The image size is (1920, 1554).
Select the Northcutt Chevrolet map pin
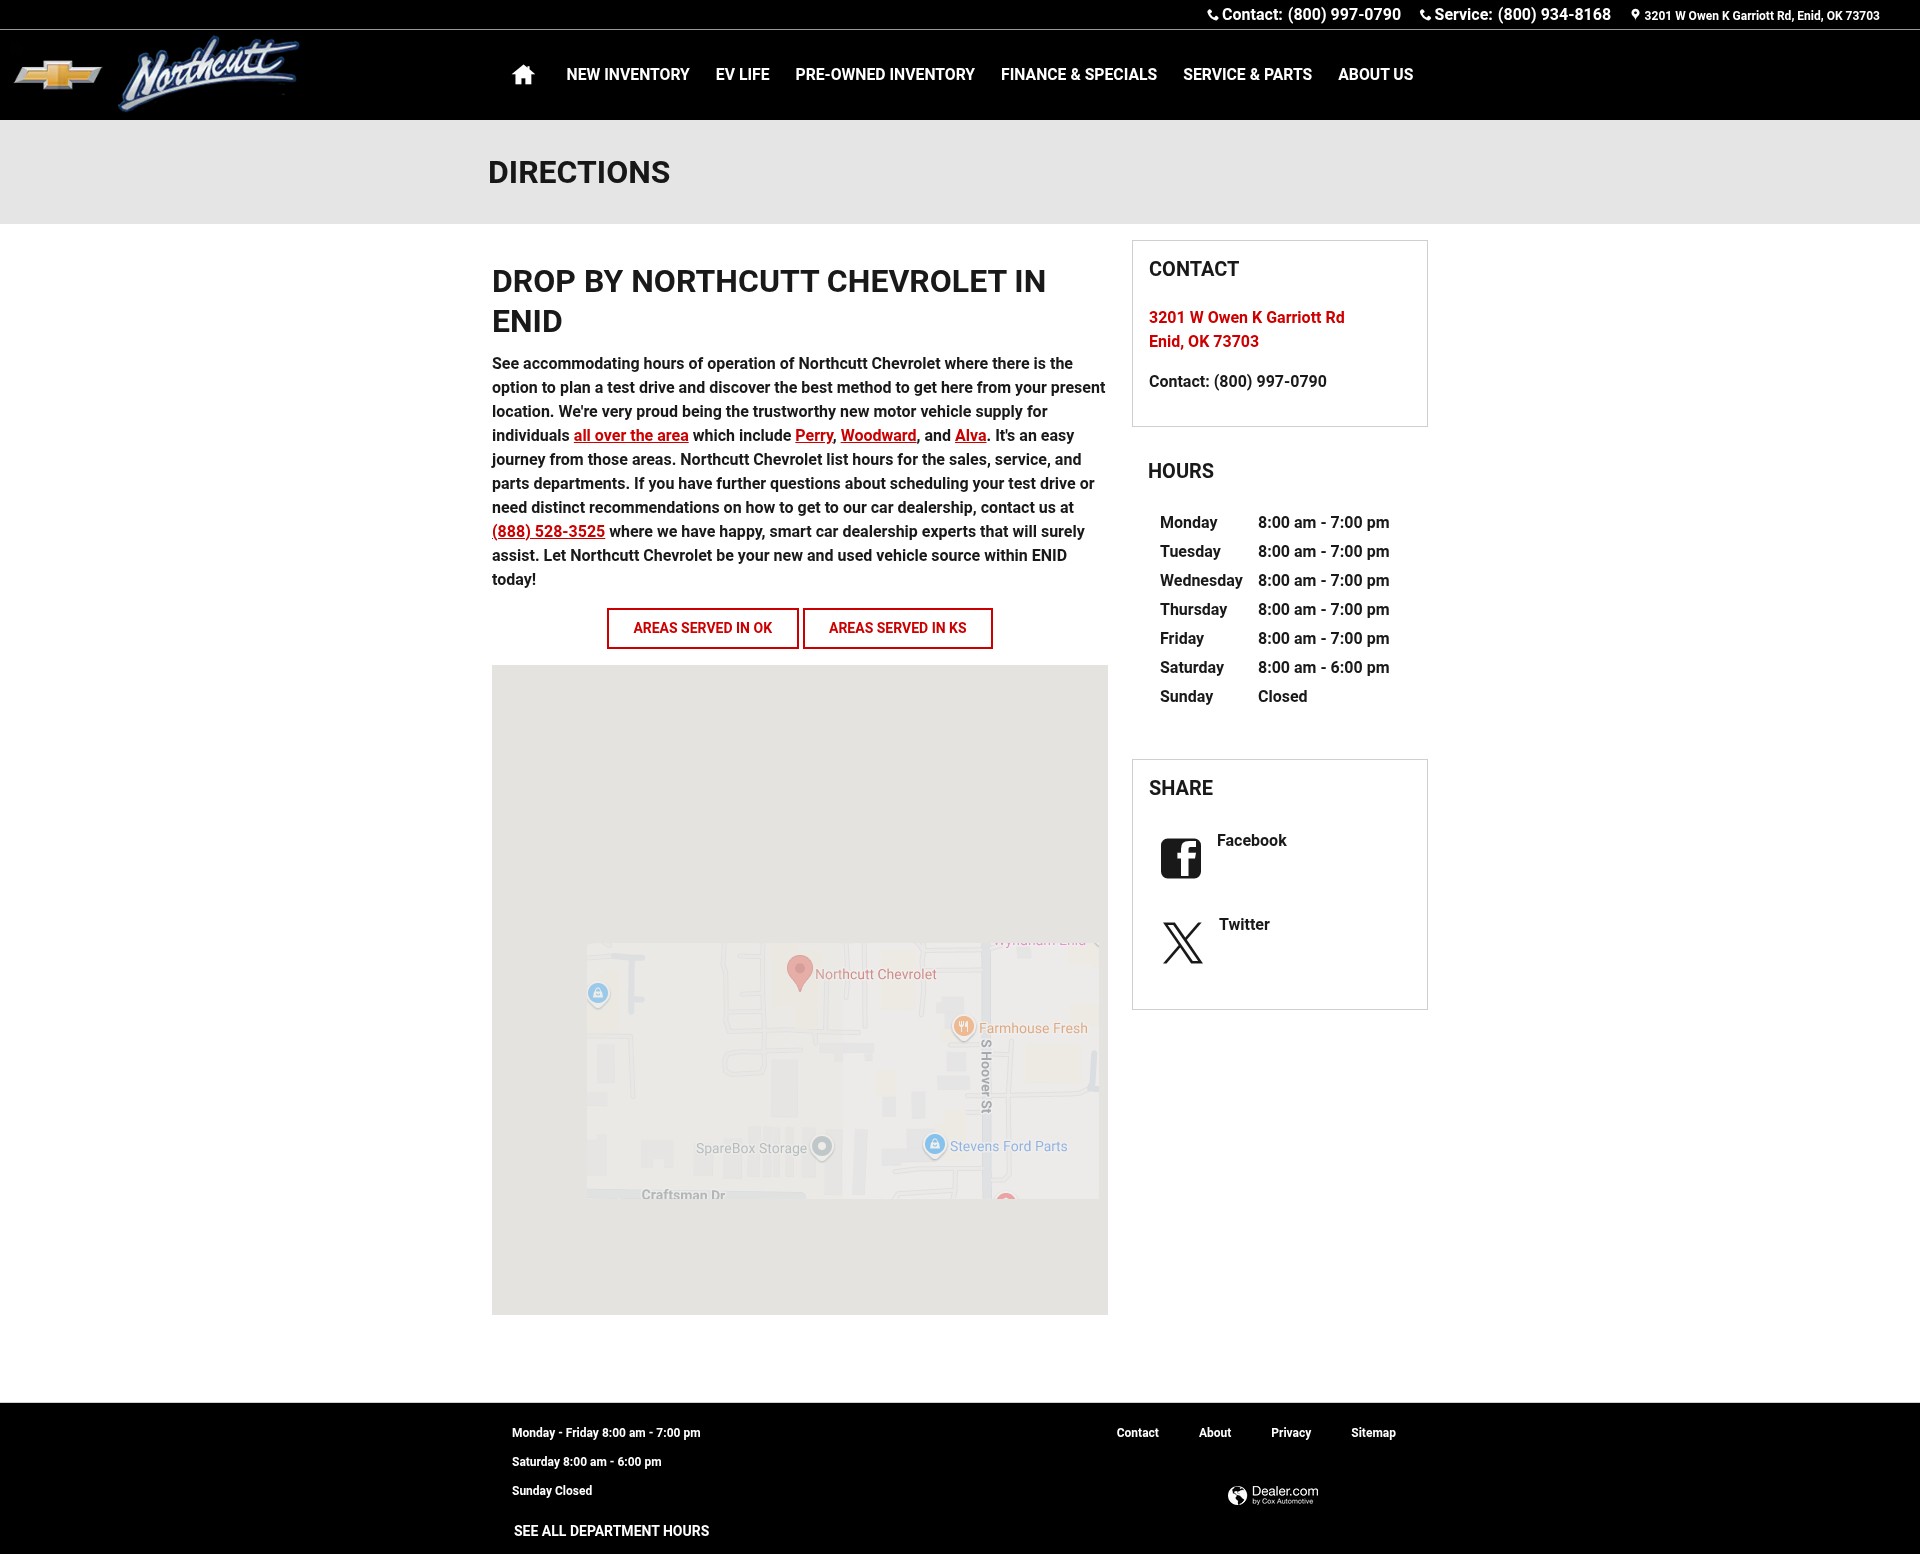pos(799,973)
